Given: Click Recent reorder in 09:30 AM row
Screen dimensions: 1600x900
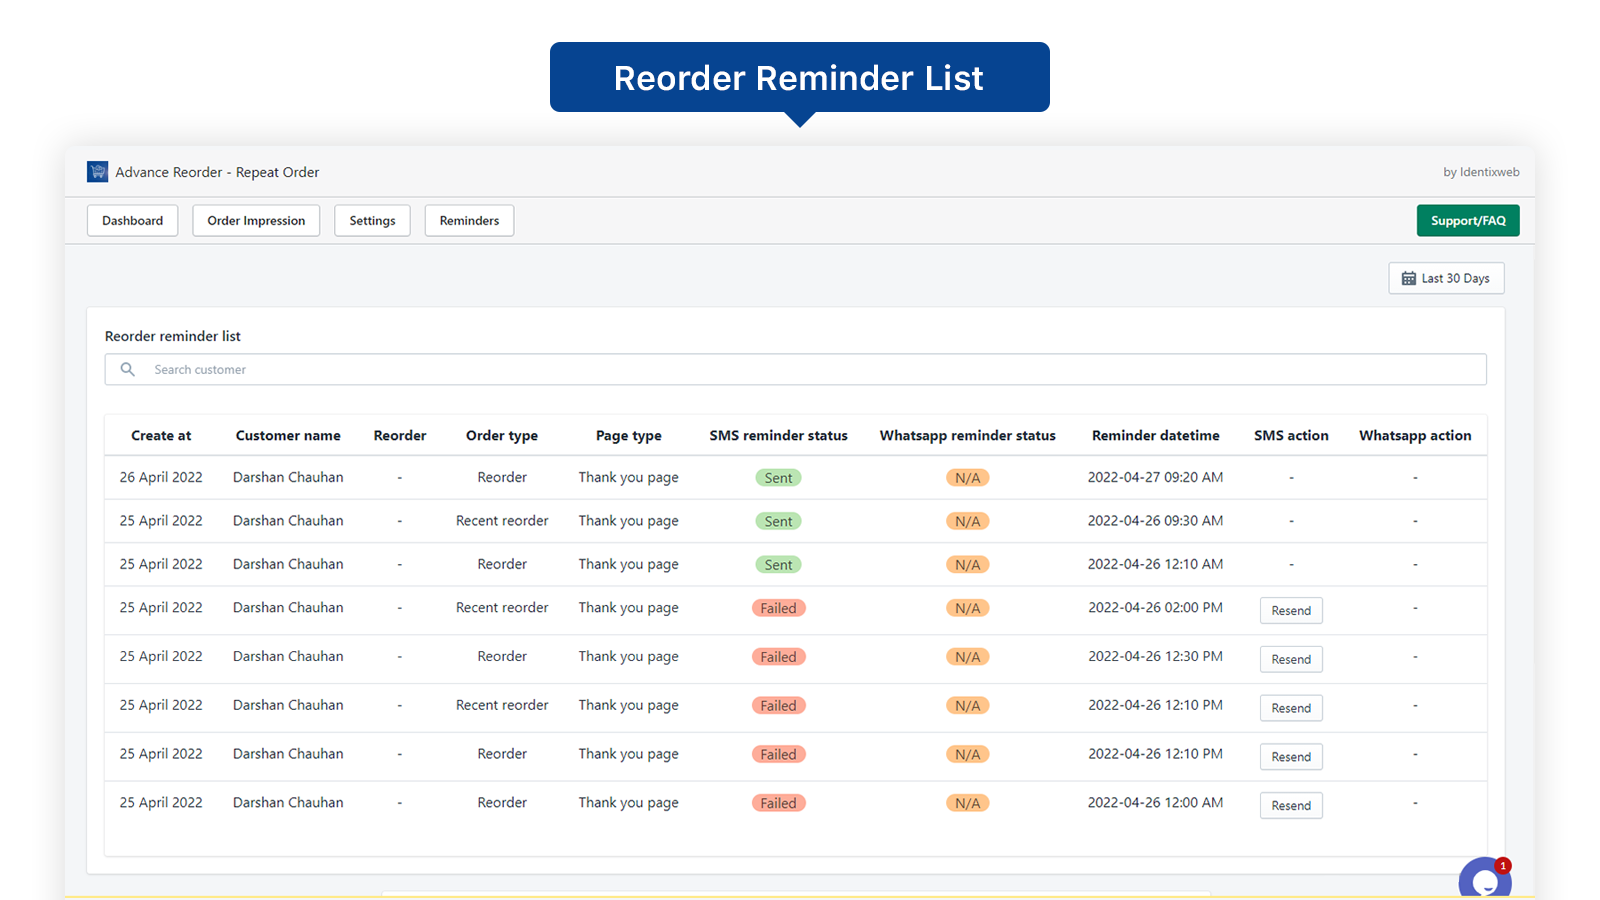Looking at the screenshot, I should tap(502, 521).
